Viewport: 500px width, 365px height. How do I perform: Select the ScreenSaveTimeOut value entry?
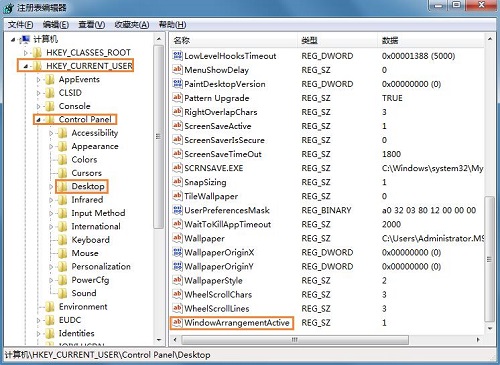click(x=223, y=154)
